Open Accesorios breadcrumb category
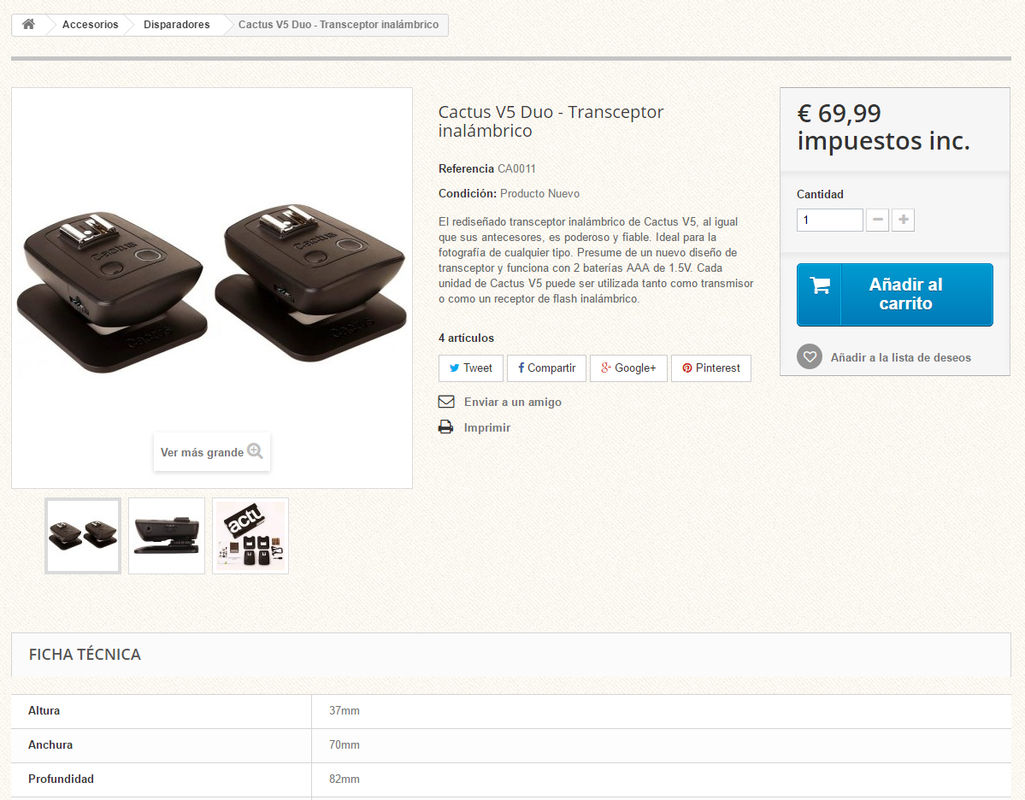Screen dimensions: 1025x800 pos(90,24)
